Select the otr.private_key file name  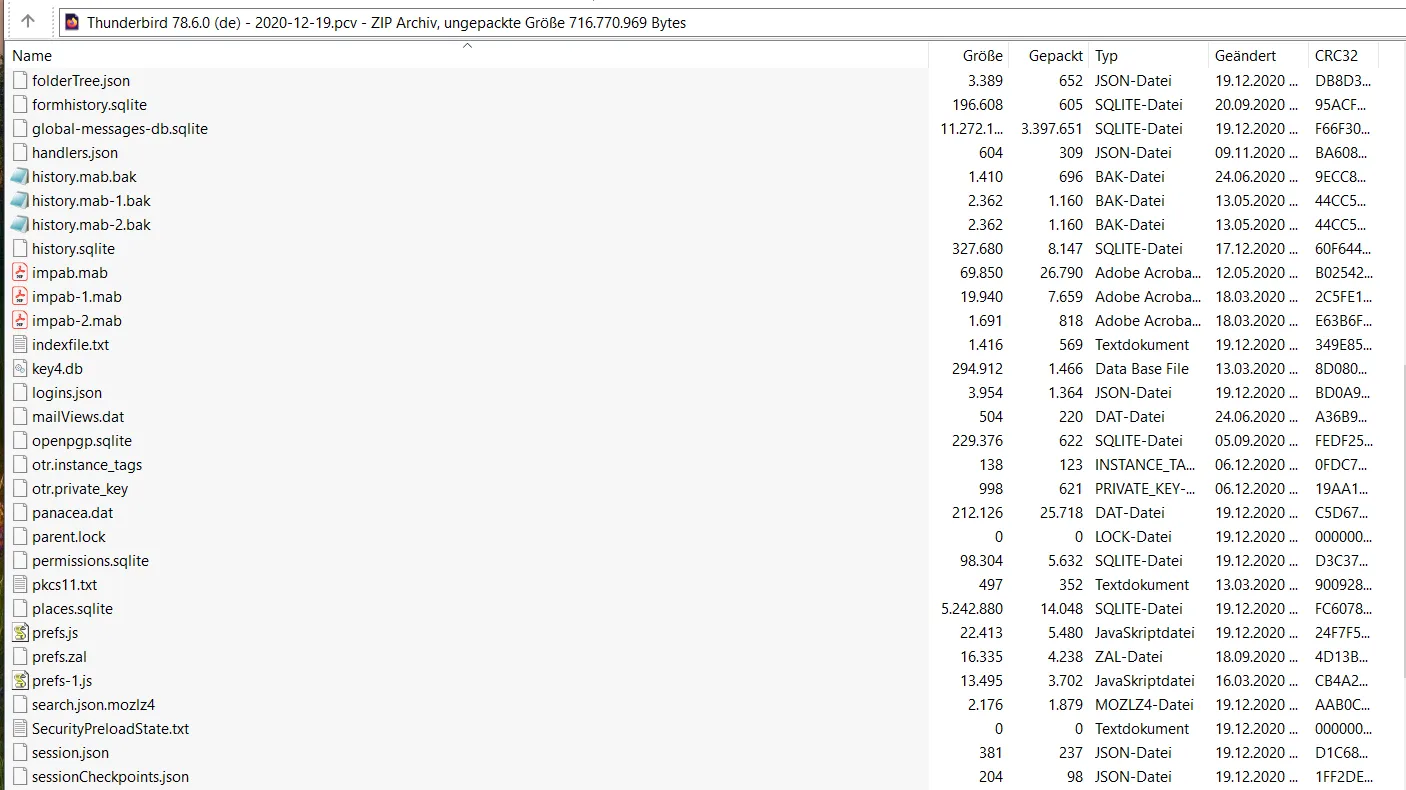80,488
